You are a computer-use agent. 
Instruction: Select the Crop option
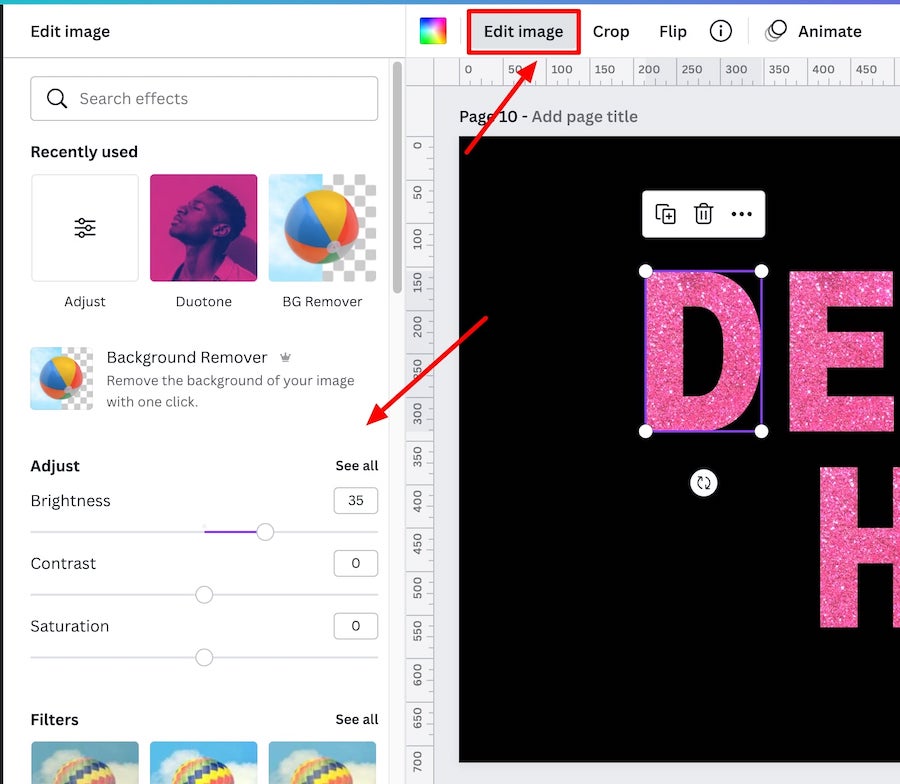(611, 32)
